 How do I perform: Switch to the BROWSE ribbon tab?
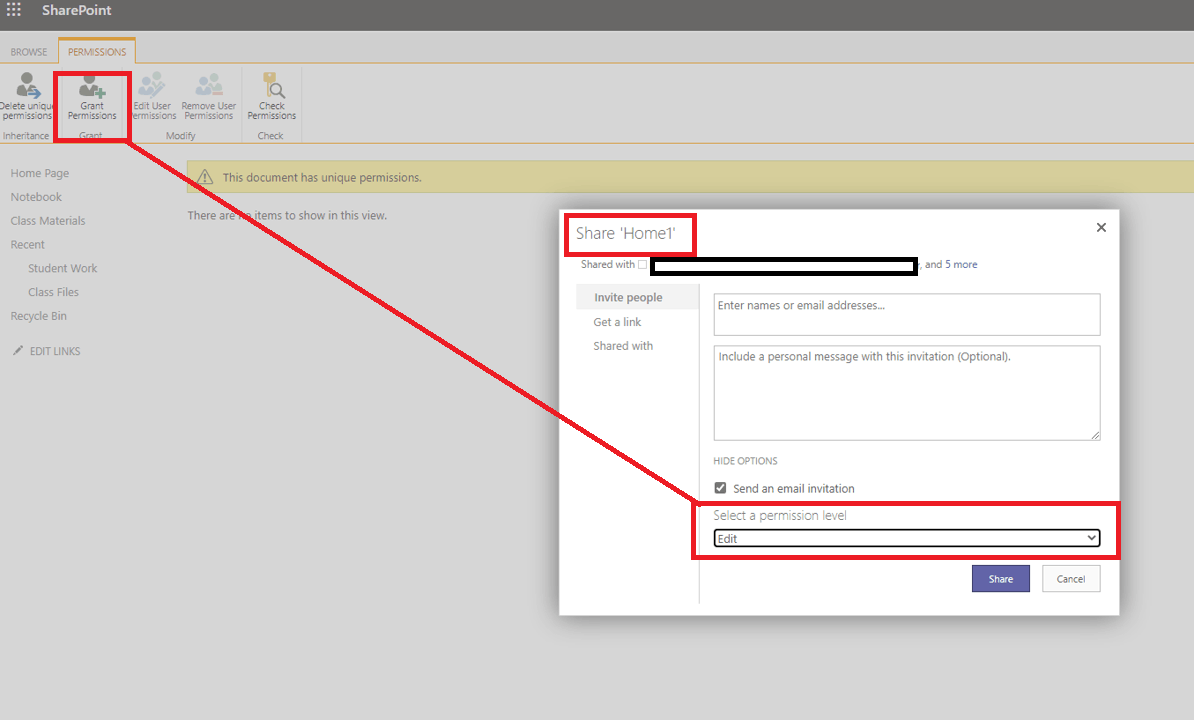(x=29, y=52)
